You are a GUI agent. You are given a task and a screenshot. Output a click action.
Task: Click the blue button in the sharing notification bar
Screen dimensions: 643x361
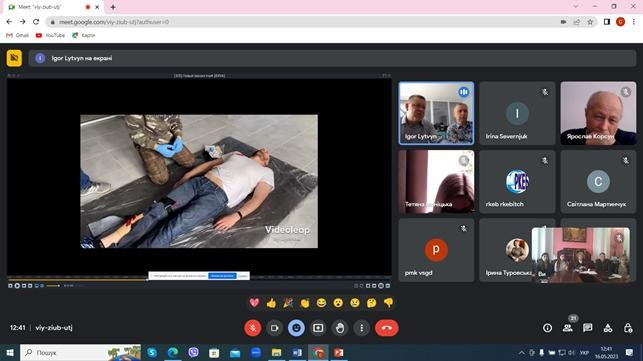coord(222,276)
